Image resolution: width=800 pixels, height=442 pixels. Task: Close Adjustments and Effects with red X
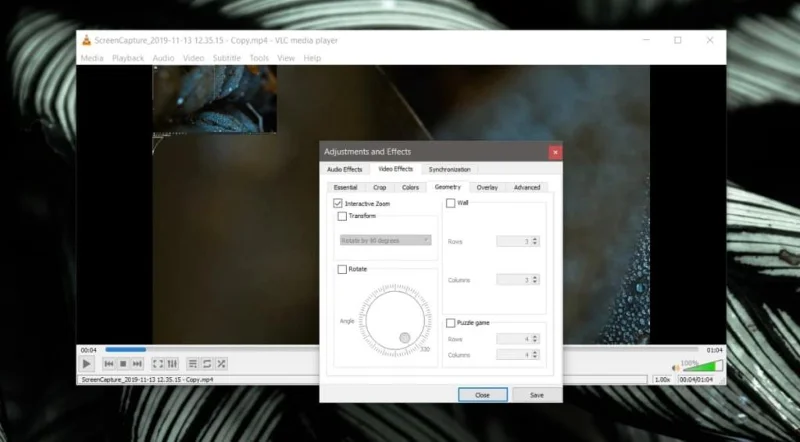click(x=555, y=152)
